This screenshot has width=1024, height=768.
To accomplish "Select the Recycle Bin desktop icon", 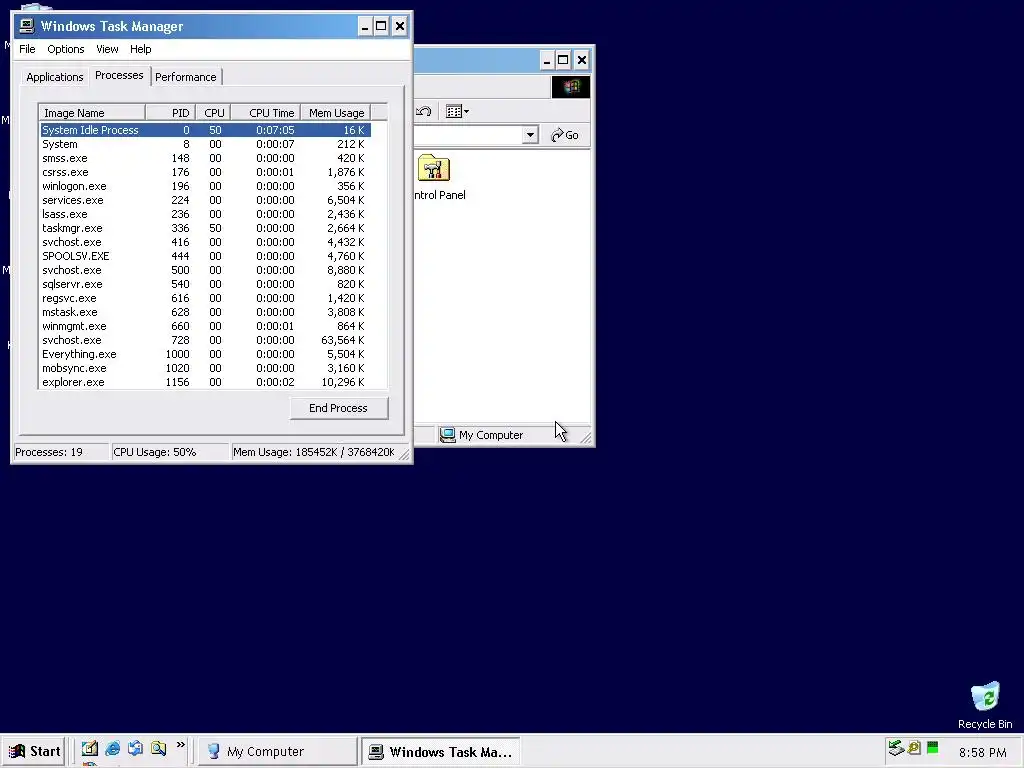I will [x=985, y=705].
